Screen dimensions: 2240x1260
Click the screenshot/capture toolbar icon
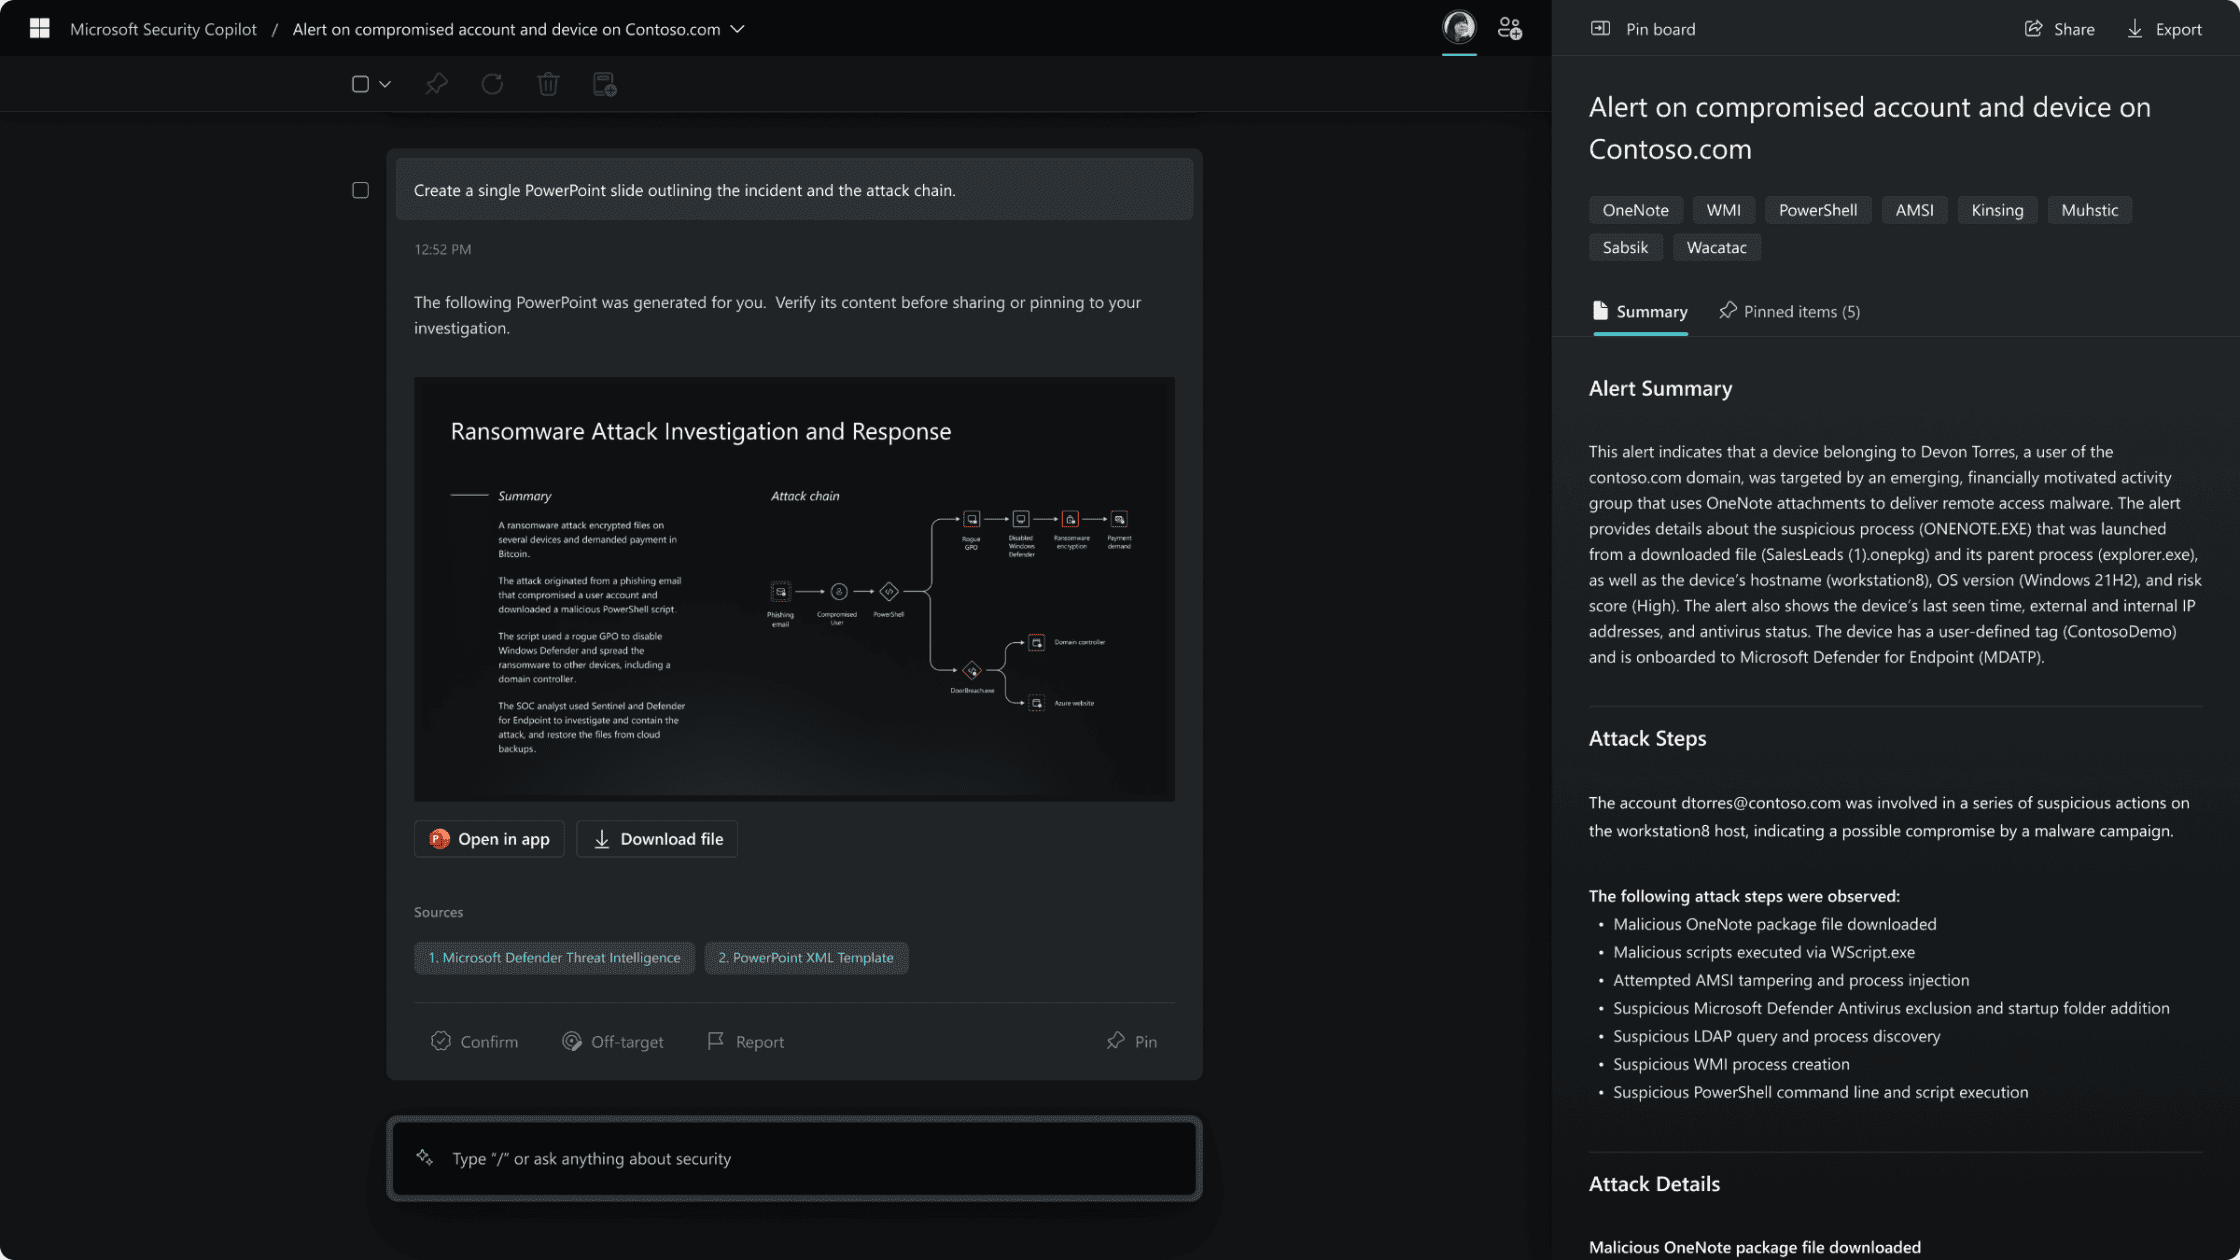click(605, 83)
